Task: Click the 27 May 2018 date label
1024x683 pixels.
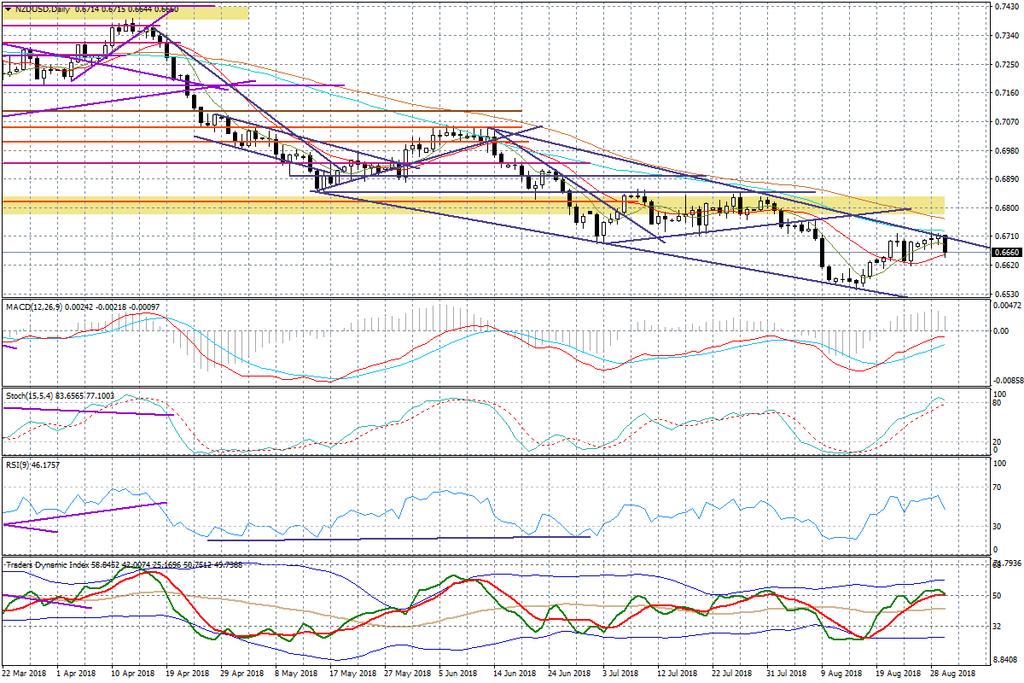Action: [408, 673]
